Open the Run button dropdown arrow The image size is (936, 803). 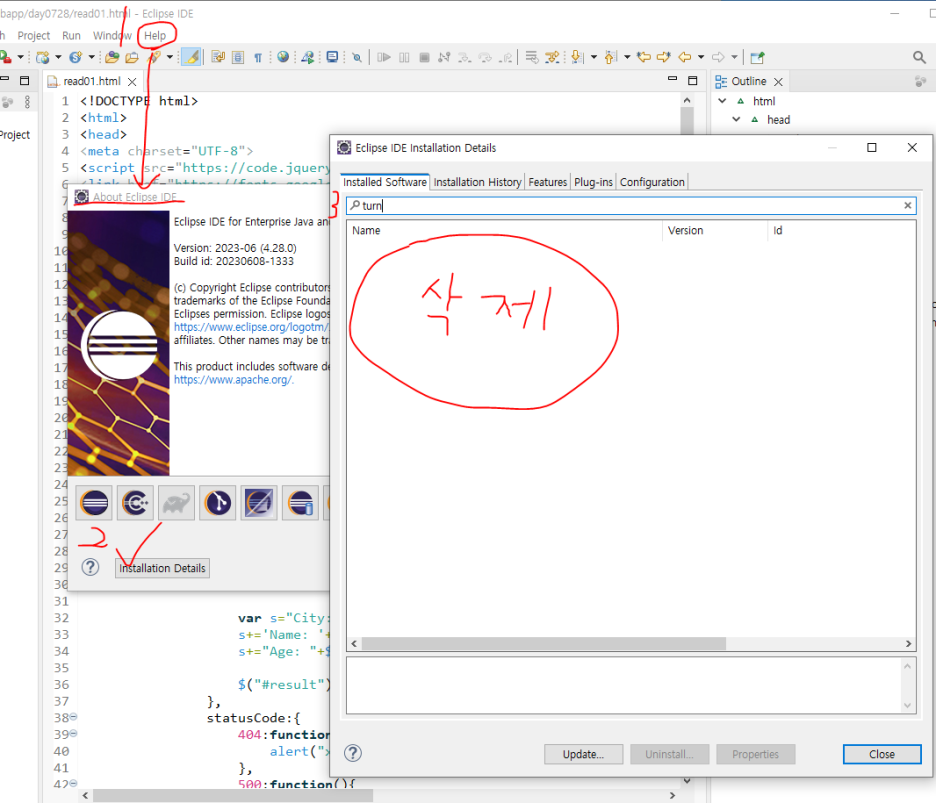point(20,57)
